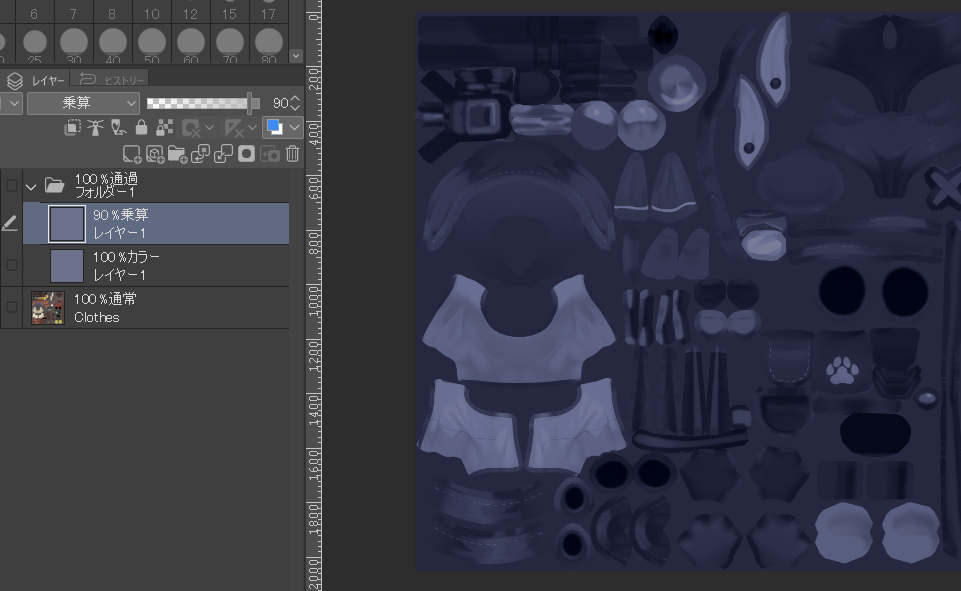
Task: Toggle checkbox beside the Clothes layer
Action: click(12, 307)
